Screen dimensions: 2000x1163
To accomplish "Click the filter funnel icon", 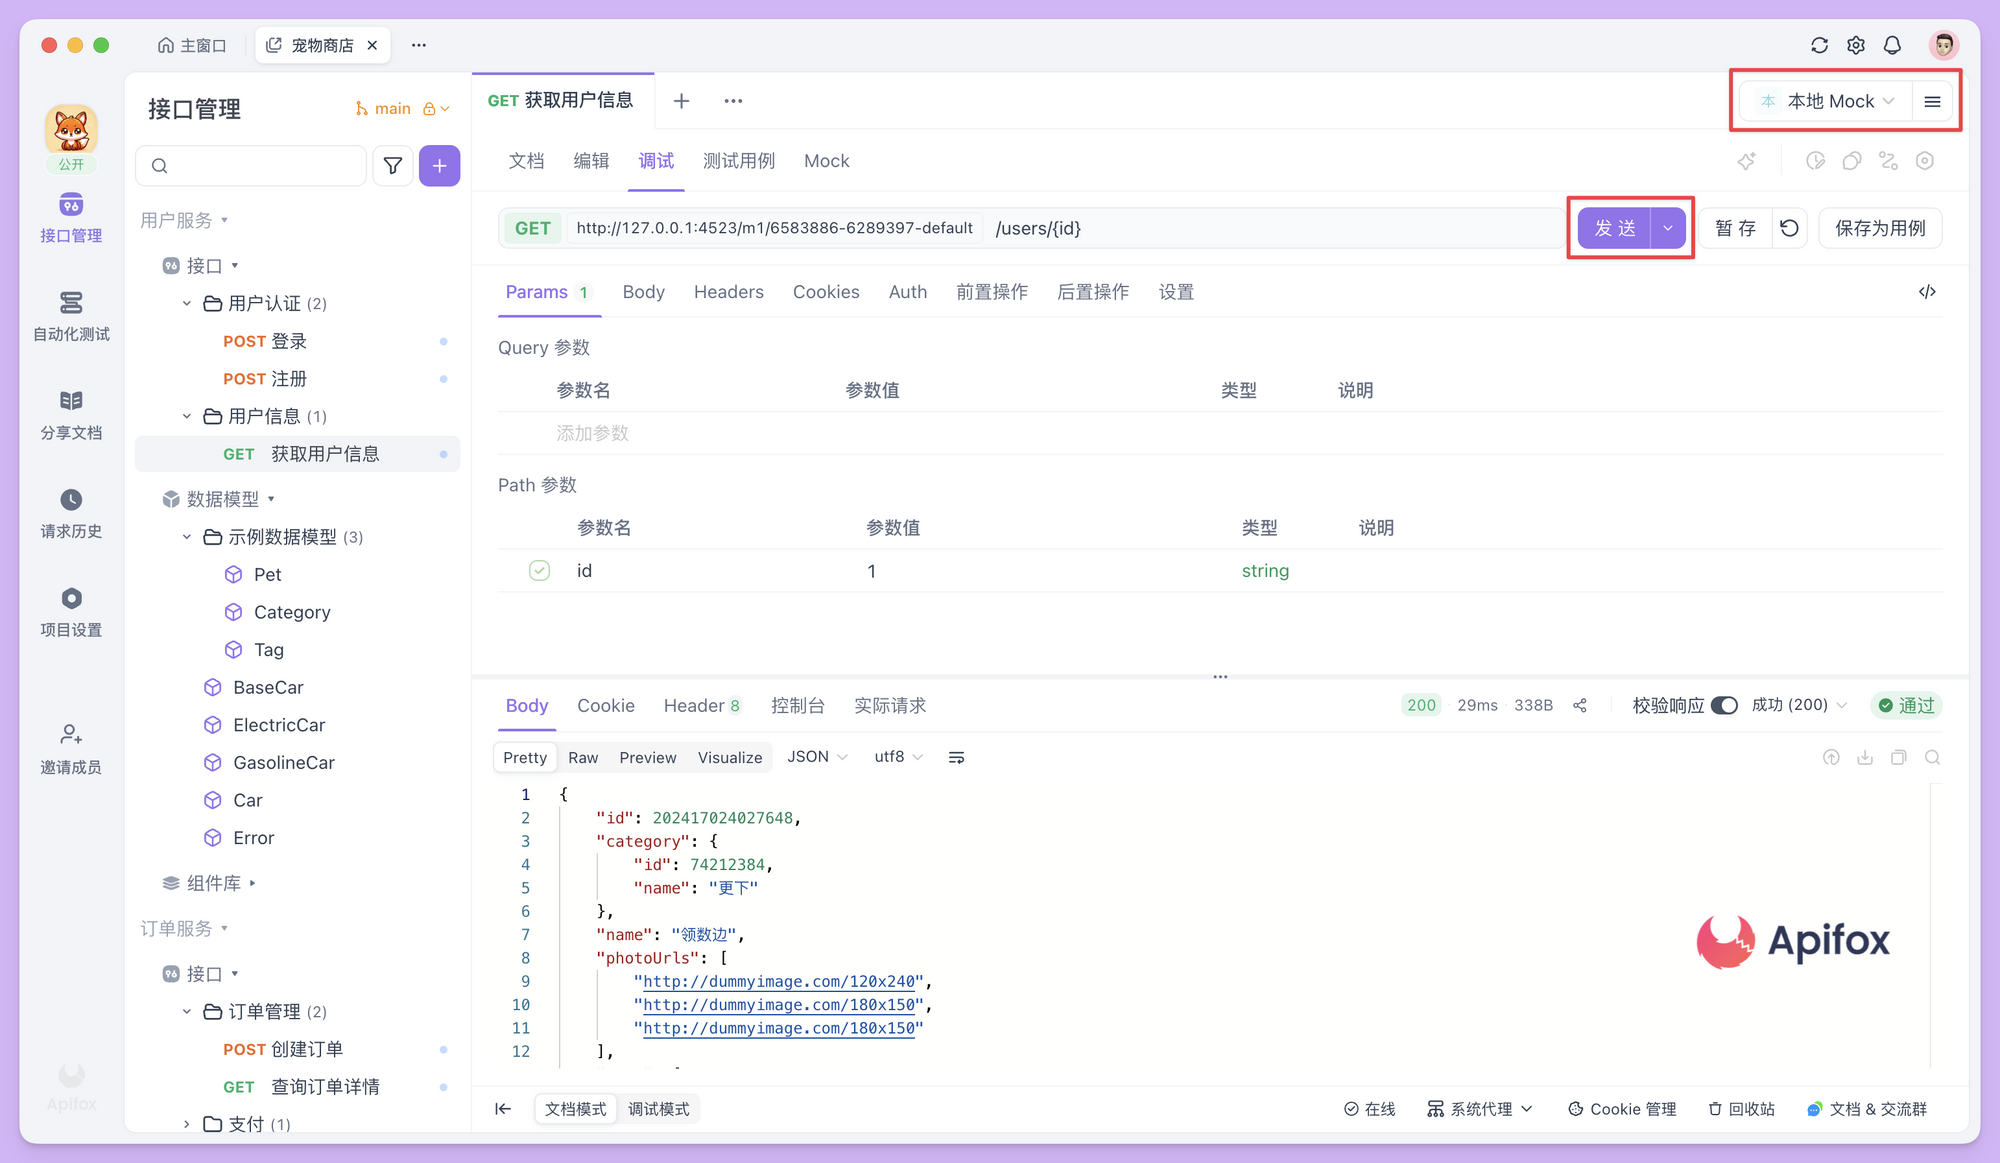I will (393, 166).
